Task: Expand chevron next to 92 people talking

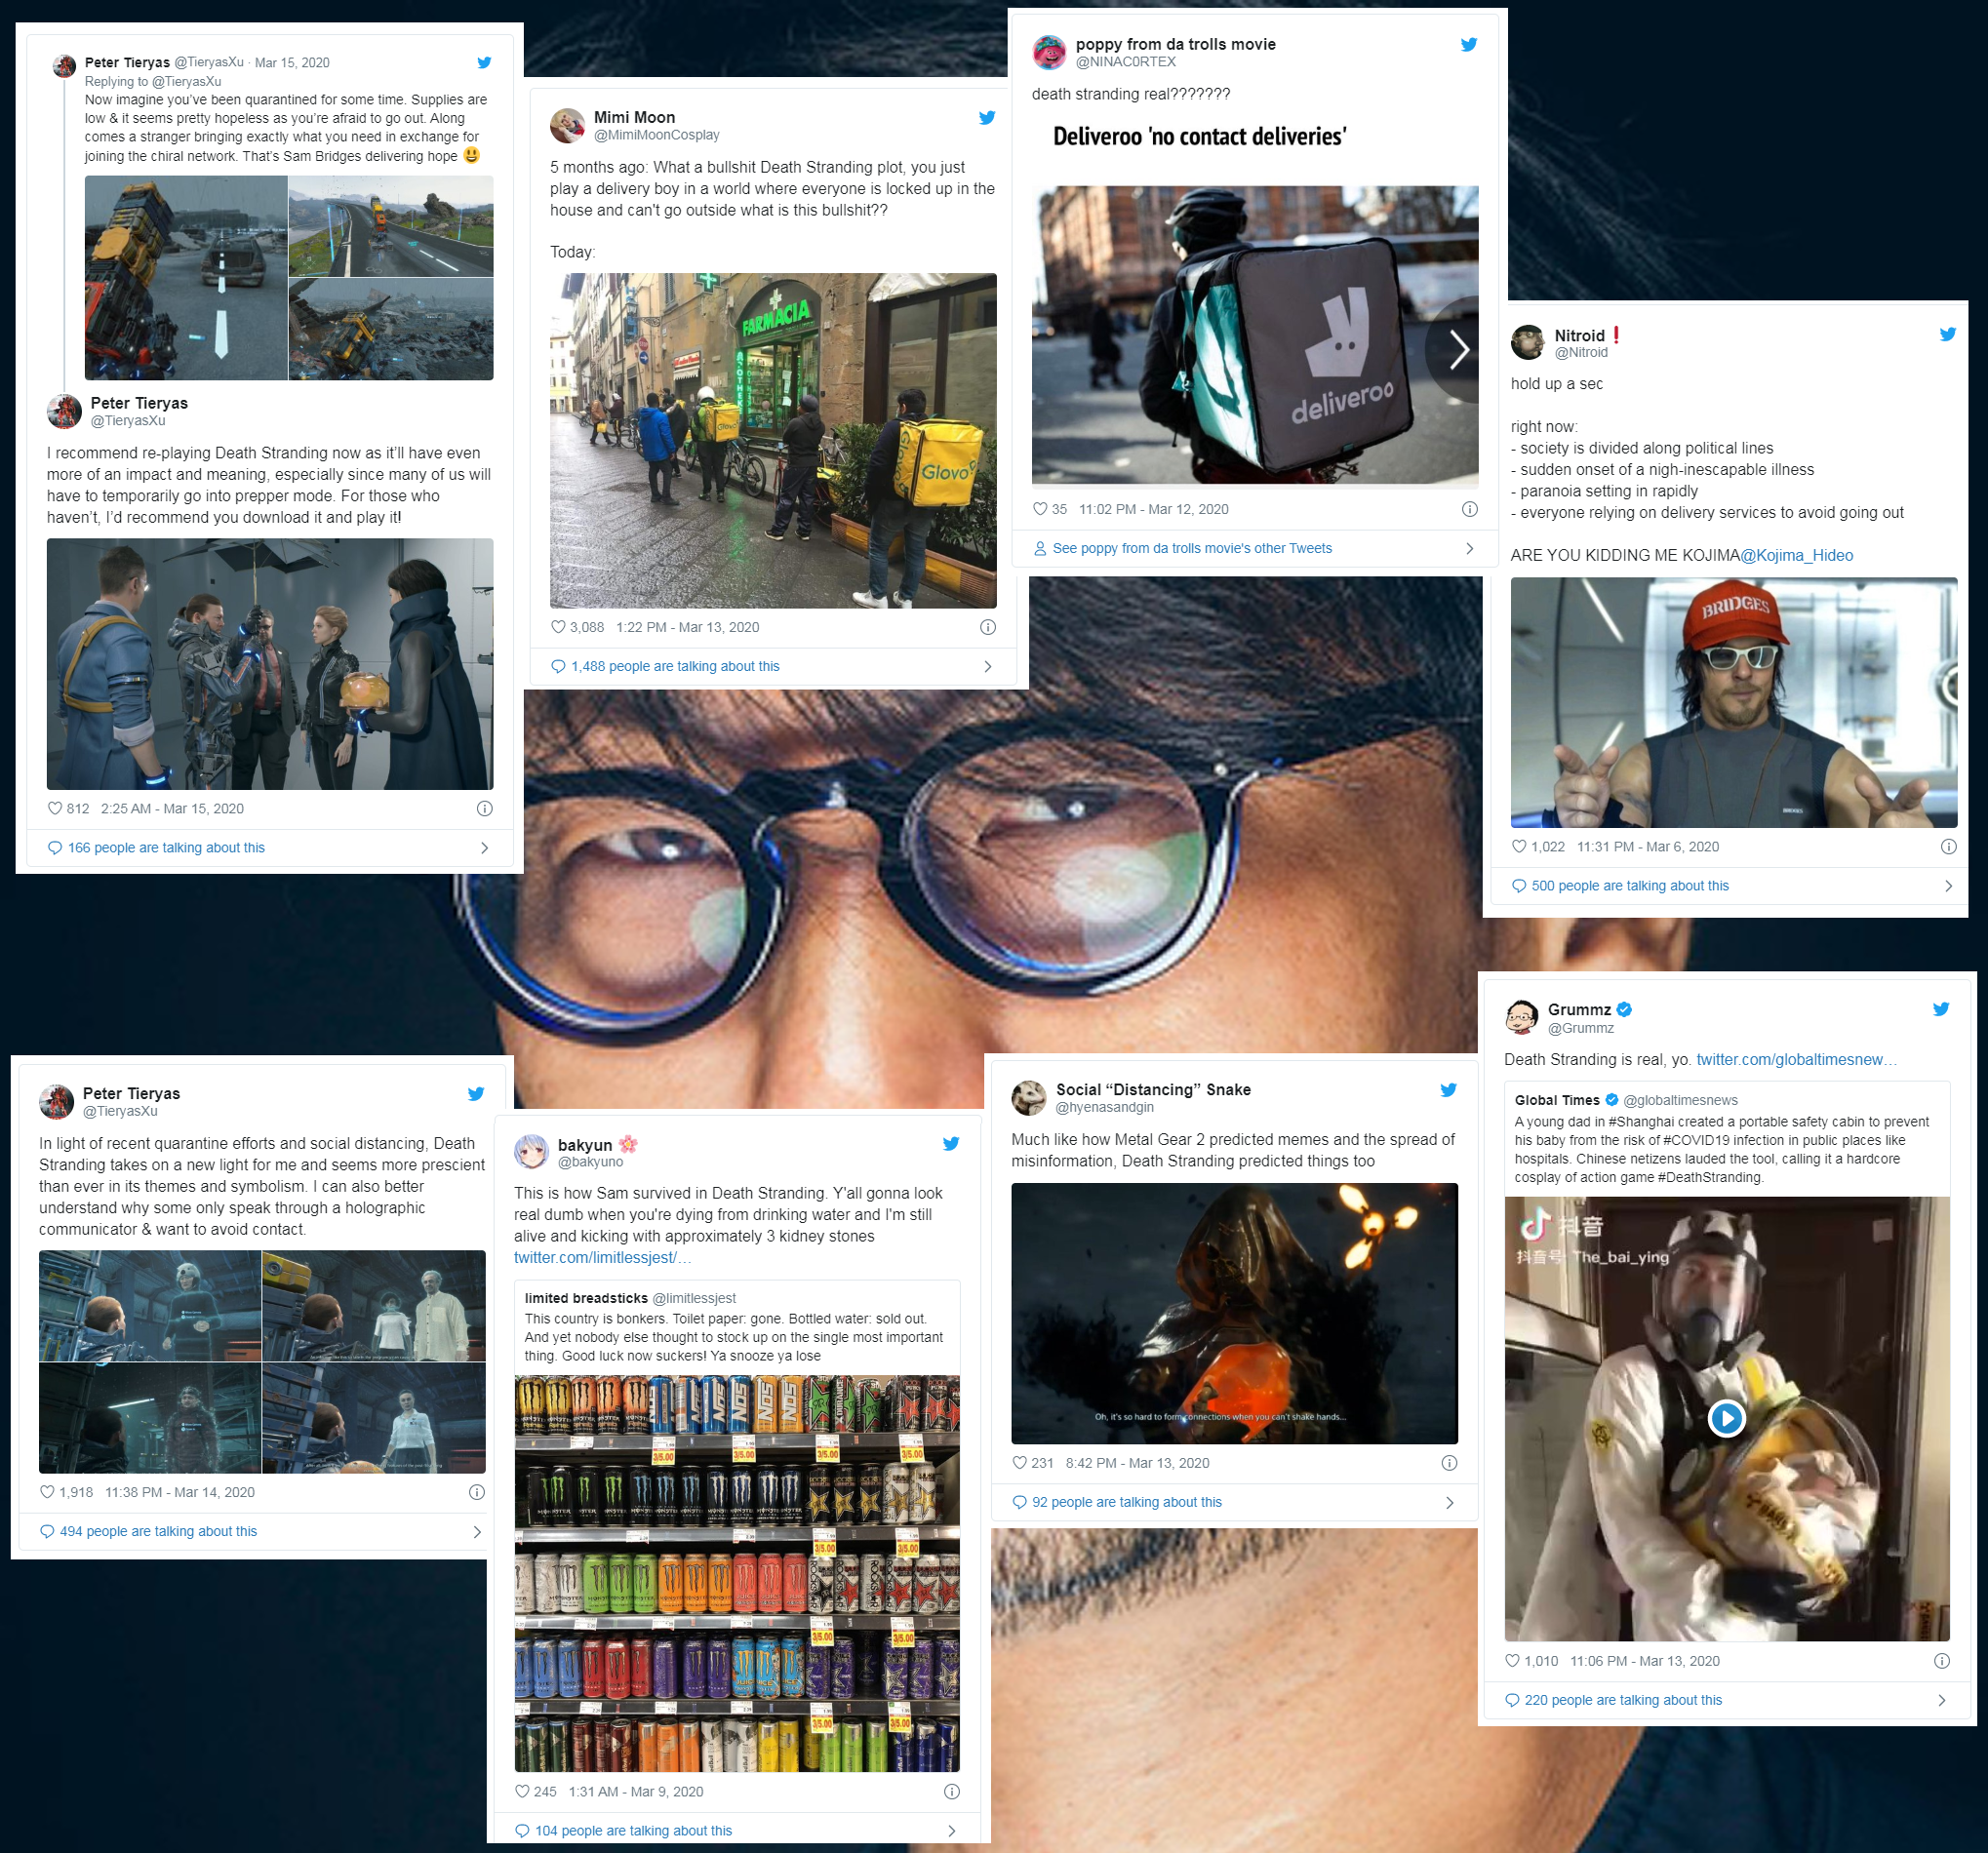Action: coord(1449,1502)
